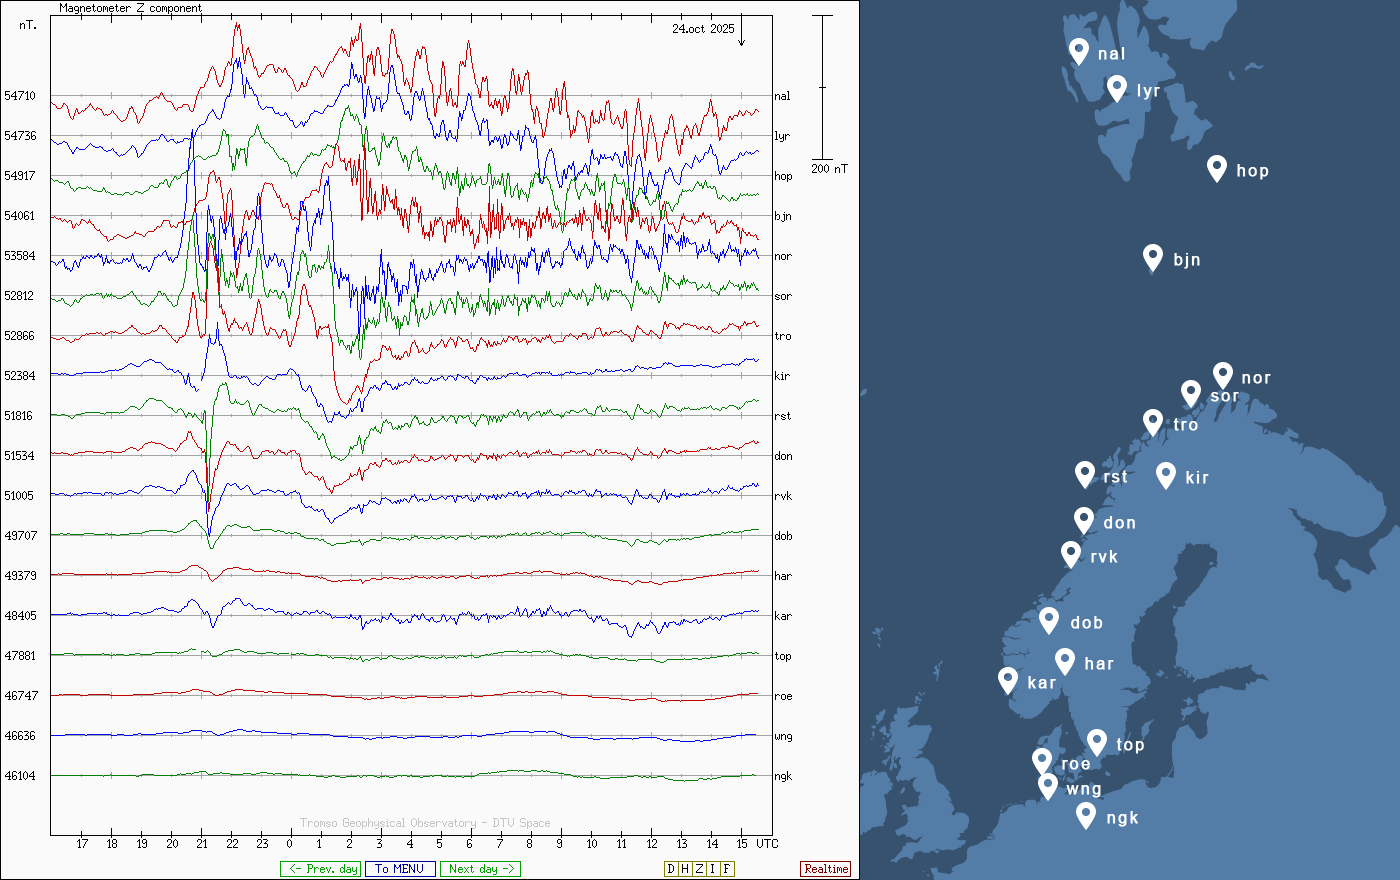Pick the tro station pin
The height and width of the screenshot is (880, 1400).
1153,422
